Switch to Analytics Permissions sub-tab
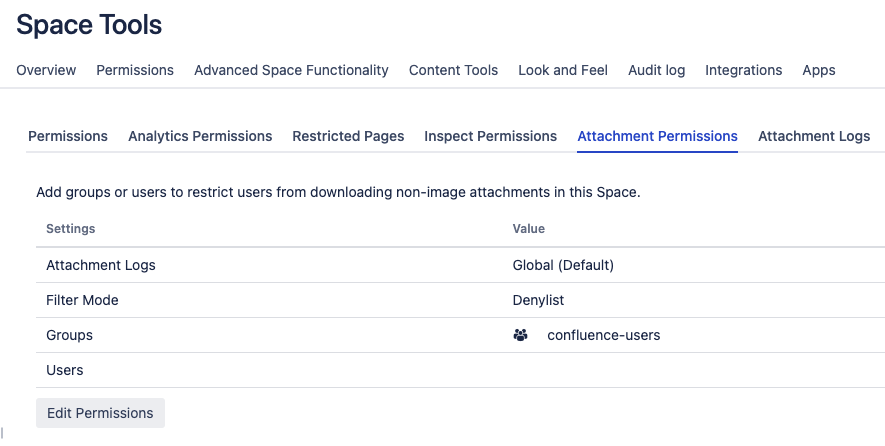Screen dimensions: 885x446 tap(200, 136)
